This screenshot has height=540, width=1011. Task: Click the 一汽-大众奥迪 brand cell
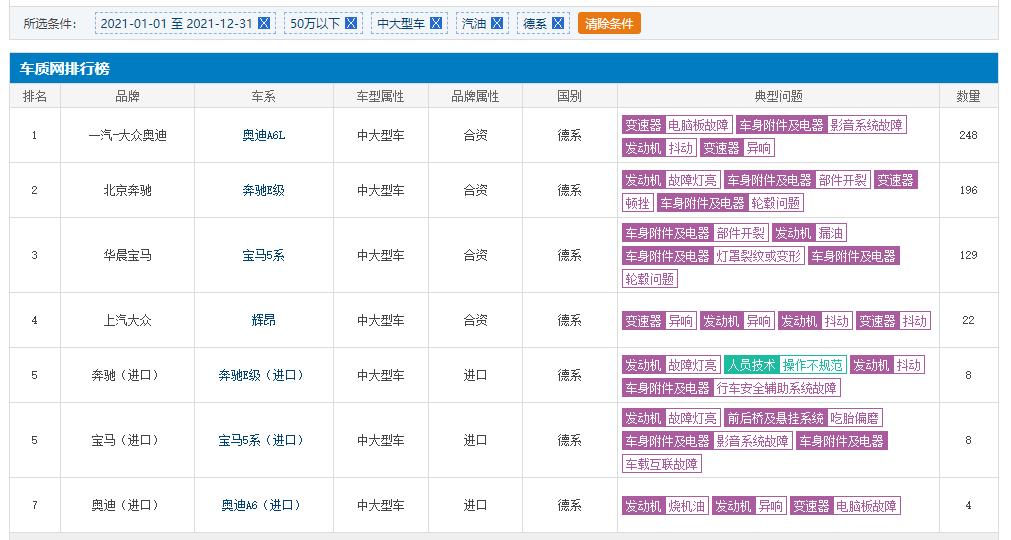(x=127, y=135)
